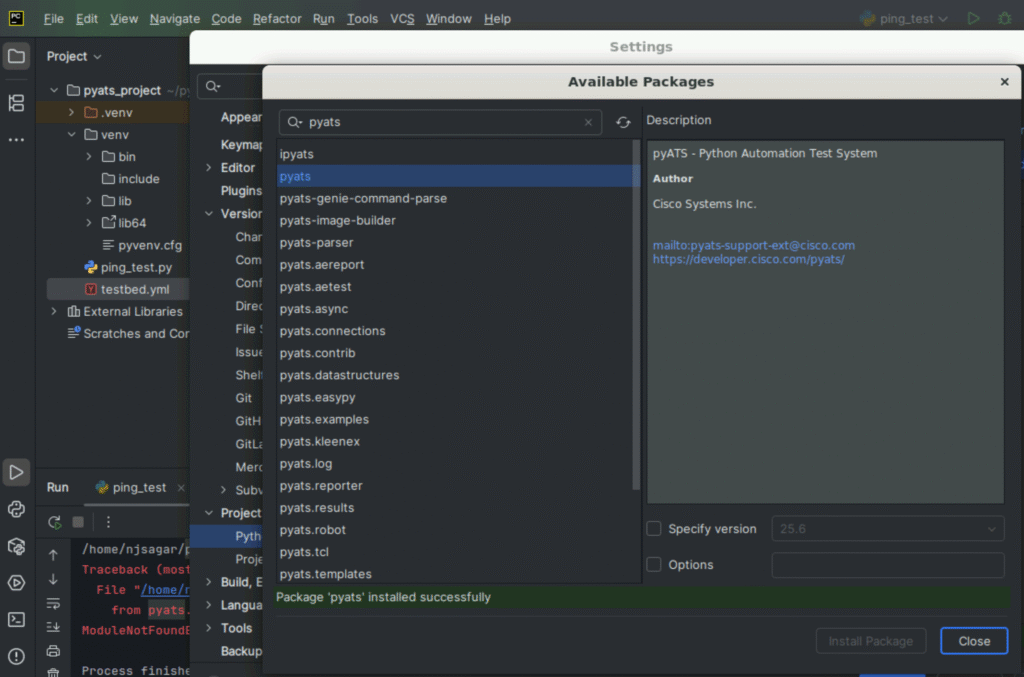Open the Navigate menu

[174, 18]
